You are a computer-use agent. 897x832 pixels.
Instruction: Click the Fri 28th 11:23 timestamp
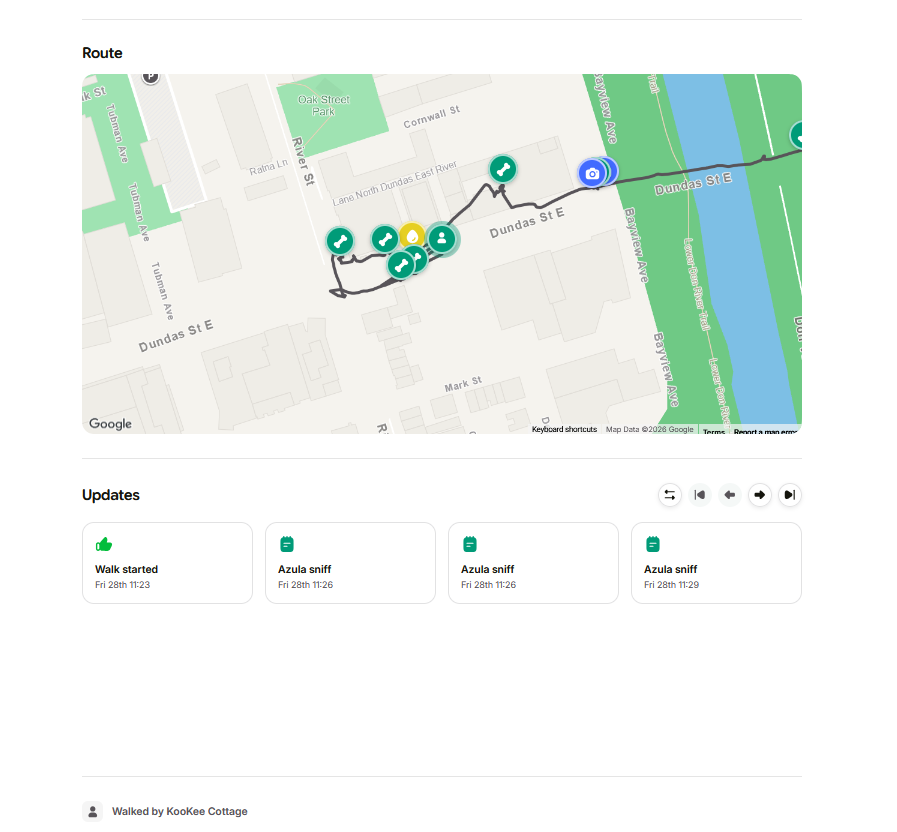click(x=122, y=585)
